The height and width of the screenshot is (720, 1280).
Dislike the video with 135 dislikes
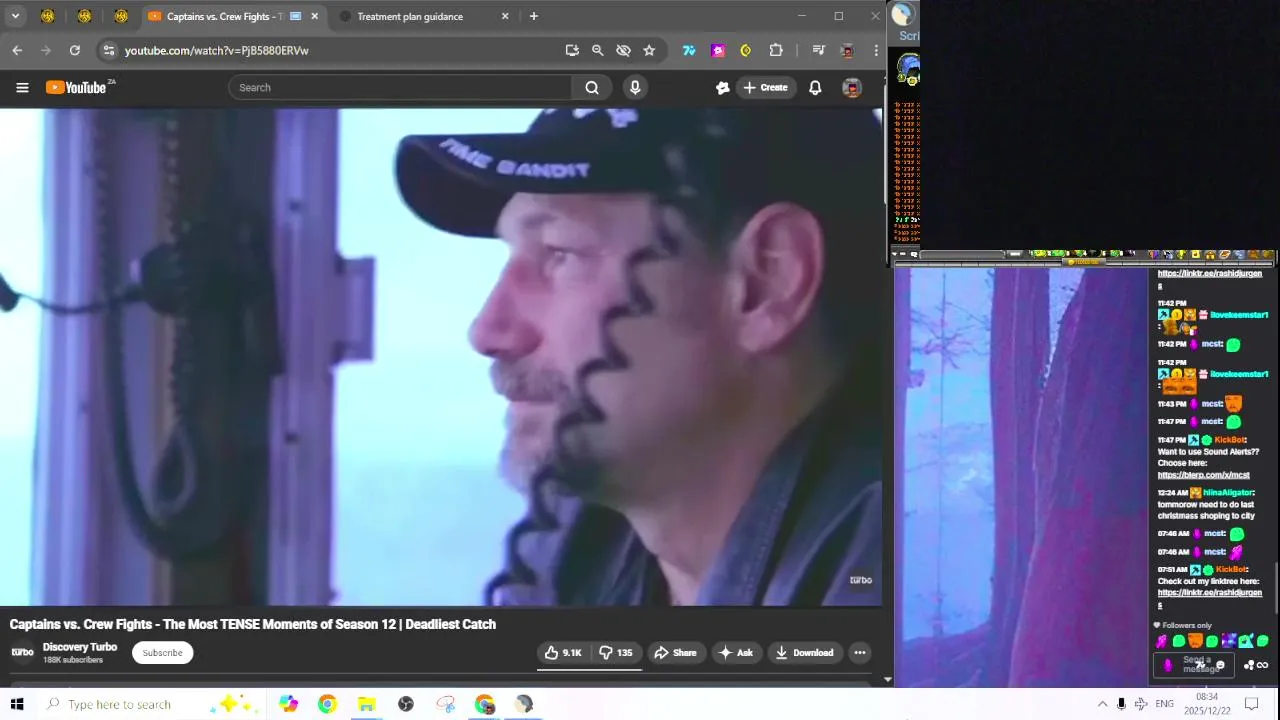616,653
